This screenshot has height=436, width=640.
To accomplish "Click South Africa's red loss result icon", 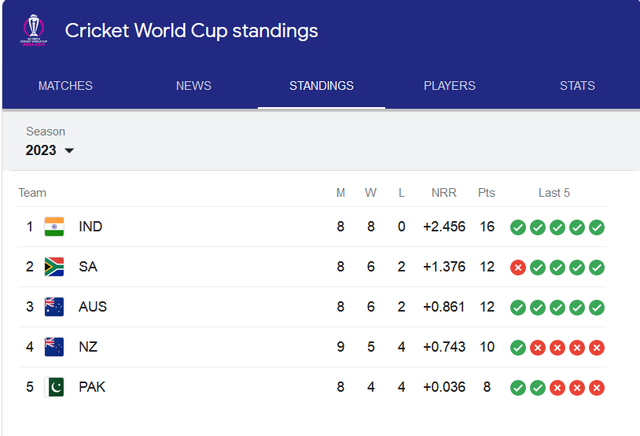I will click(518, 268).
